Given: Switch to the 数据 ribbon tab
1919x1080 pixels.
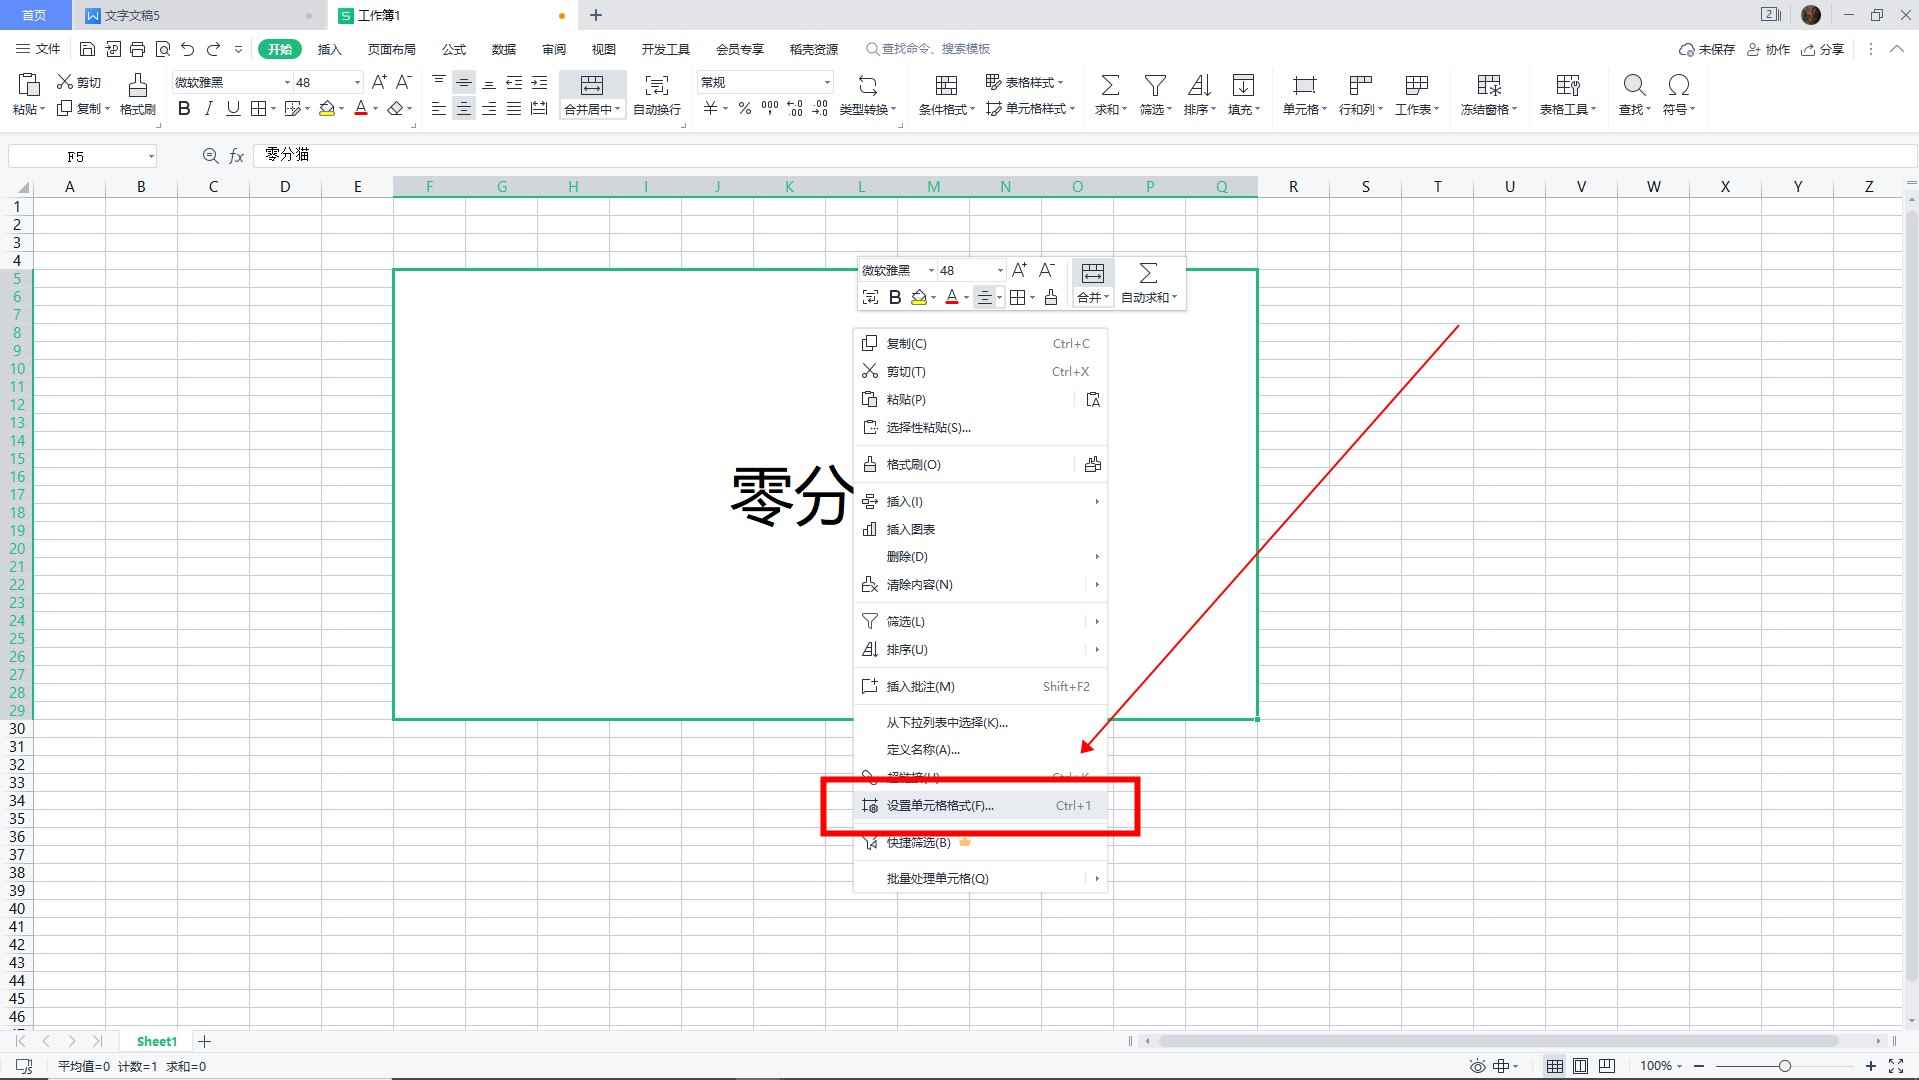Looking at the screenshot, I should pyautogui.click(x=503, y=48).
